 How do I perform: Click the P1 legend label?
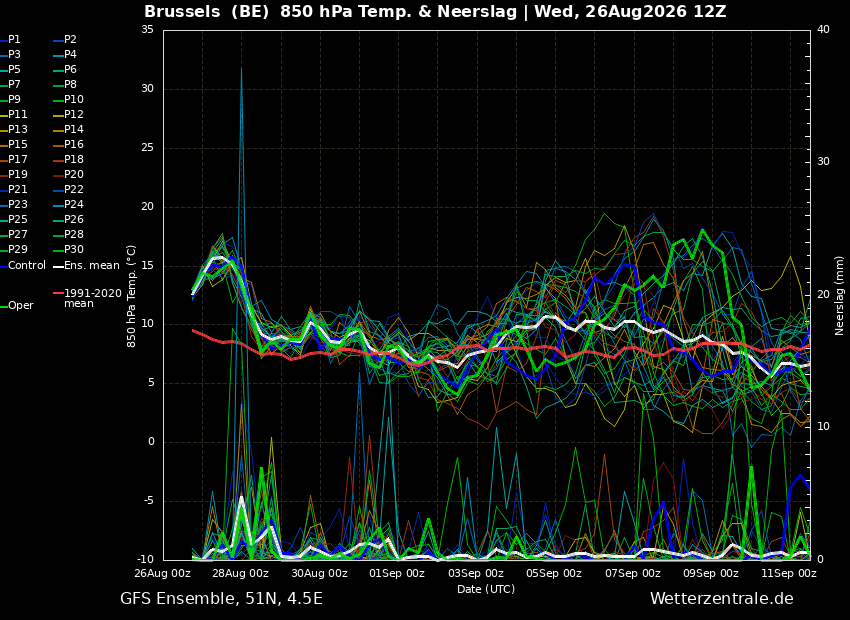(x=14, y=40)
